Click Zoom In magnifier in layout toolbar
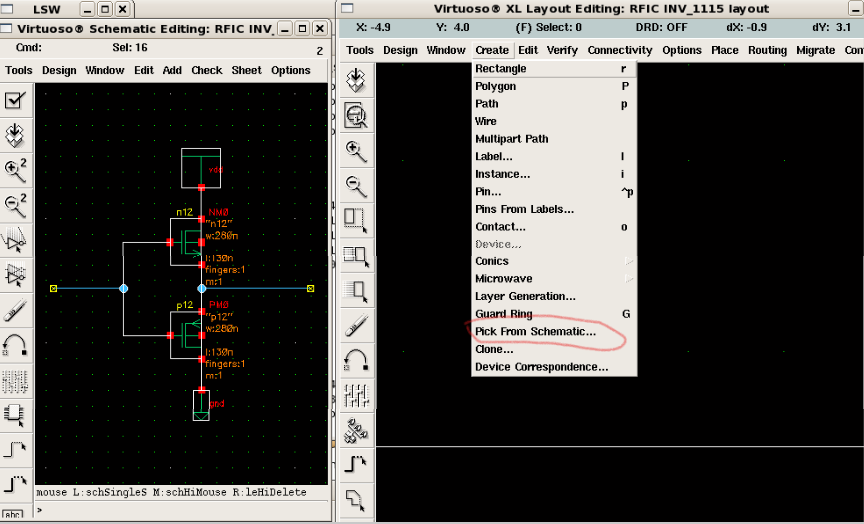Viewport: 864px width, 524px height. click(357, 151)
